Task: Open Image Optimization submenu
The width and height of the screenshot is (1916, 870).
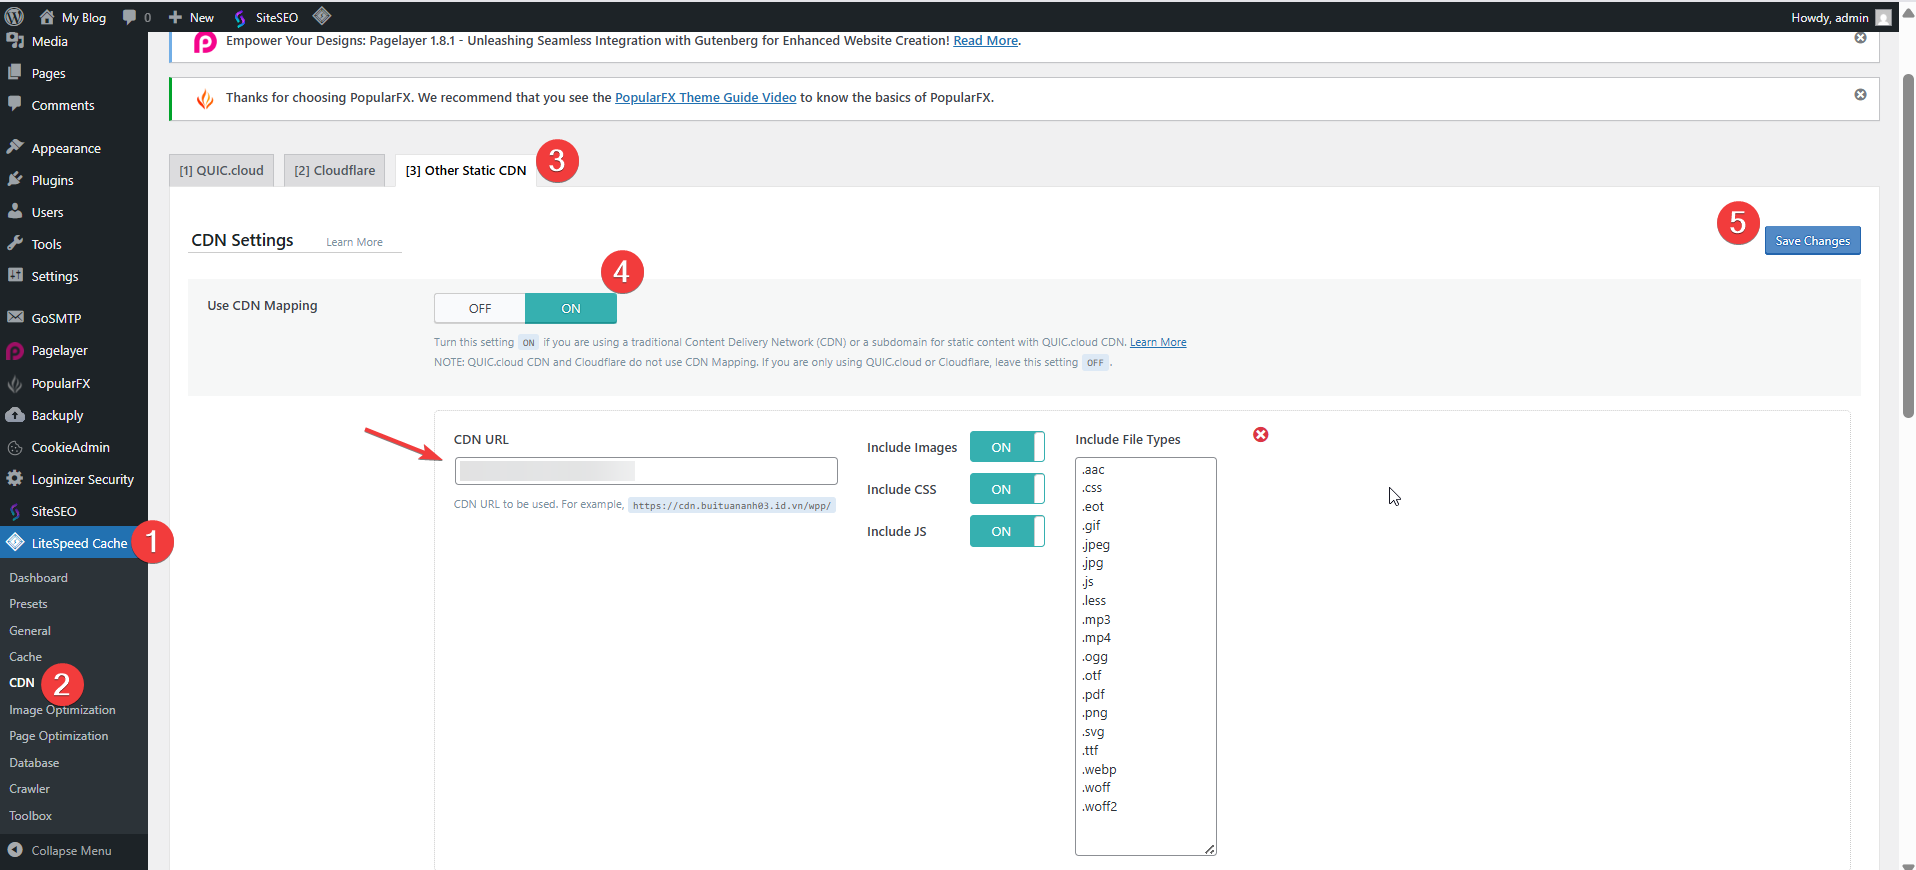Action: click(x=62, y=710)
